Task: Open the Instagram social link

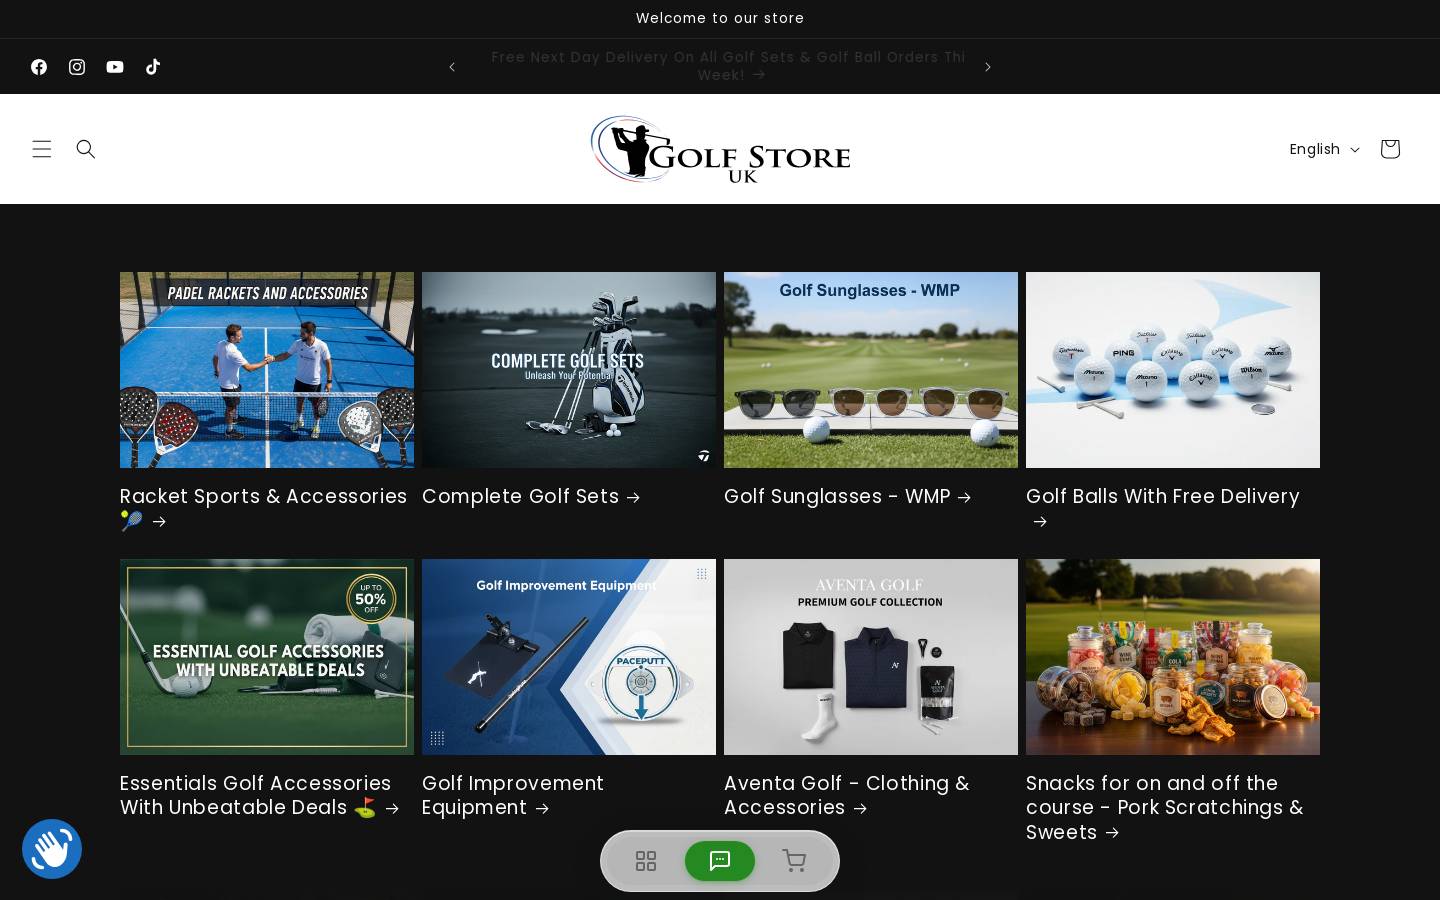Action: click(x=77, y=67)
